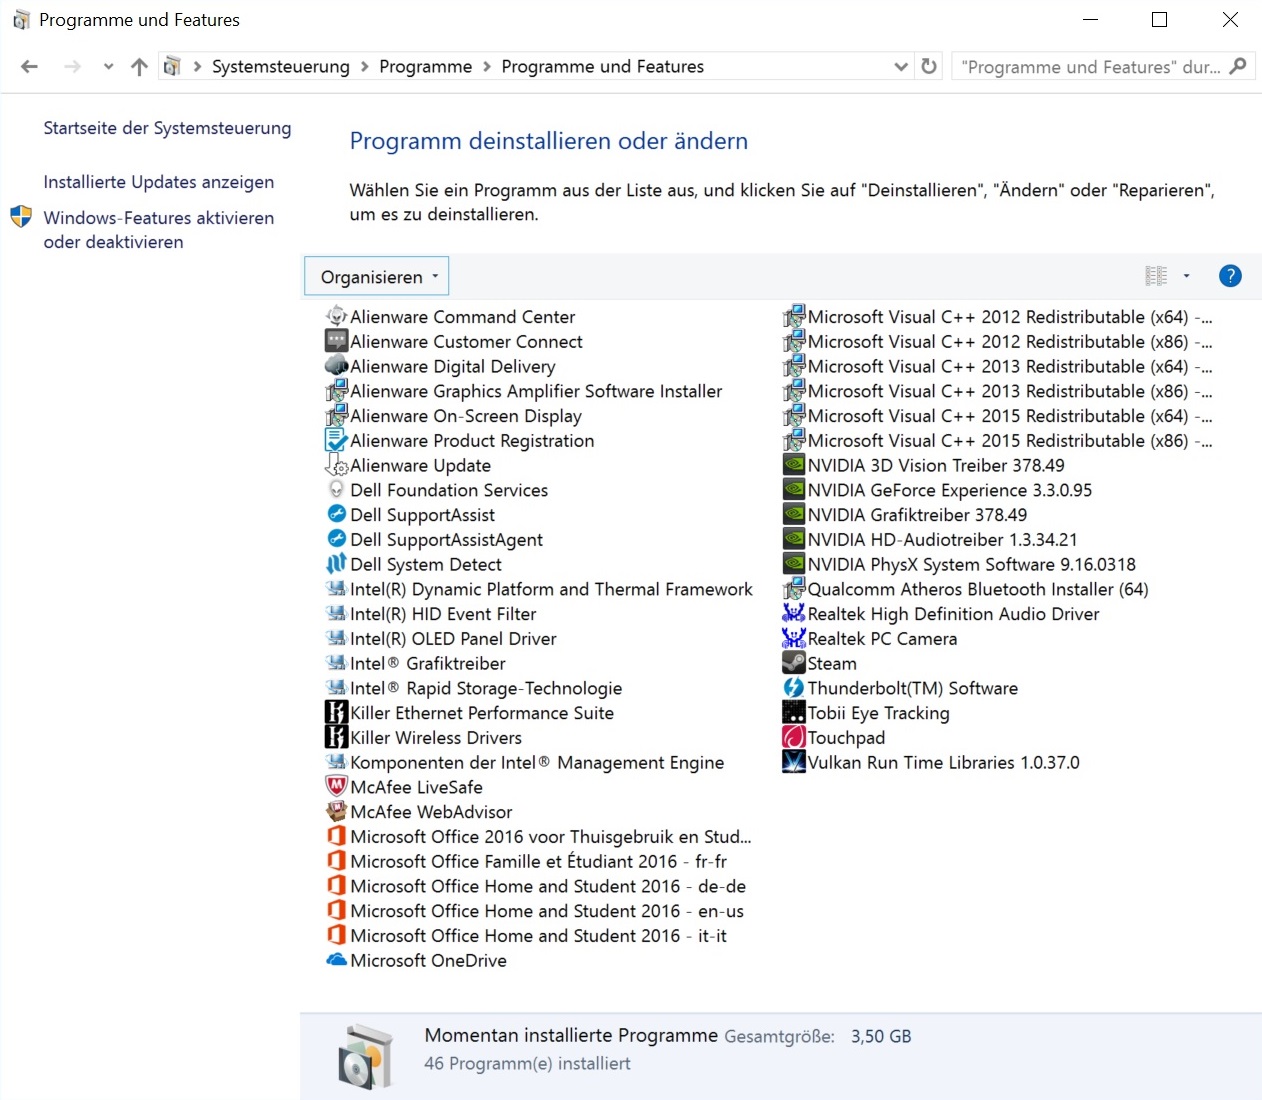Screen dimensions: 1262x1100
Task: Expand the chevron after Systemsteuerung
Action: point(365,66)
